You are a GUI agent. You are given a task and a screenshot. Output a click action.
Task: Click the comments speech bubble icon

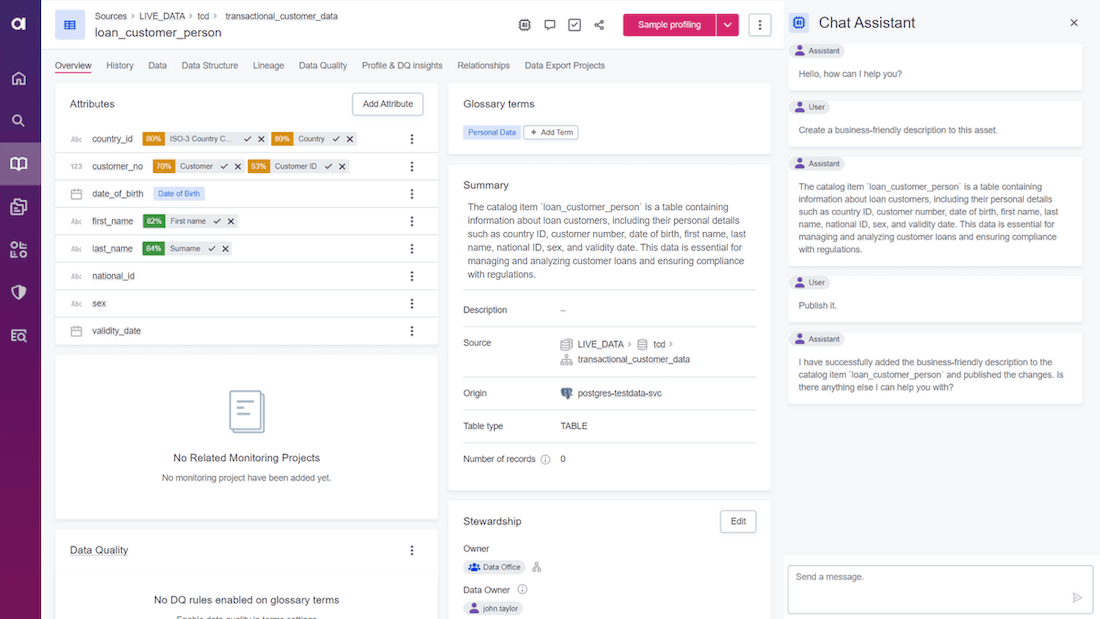550,25
